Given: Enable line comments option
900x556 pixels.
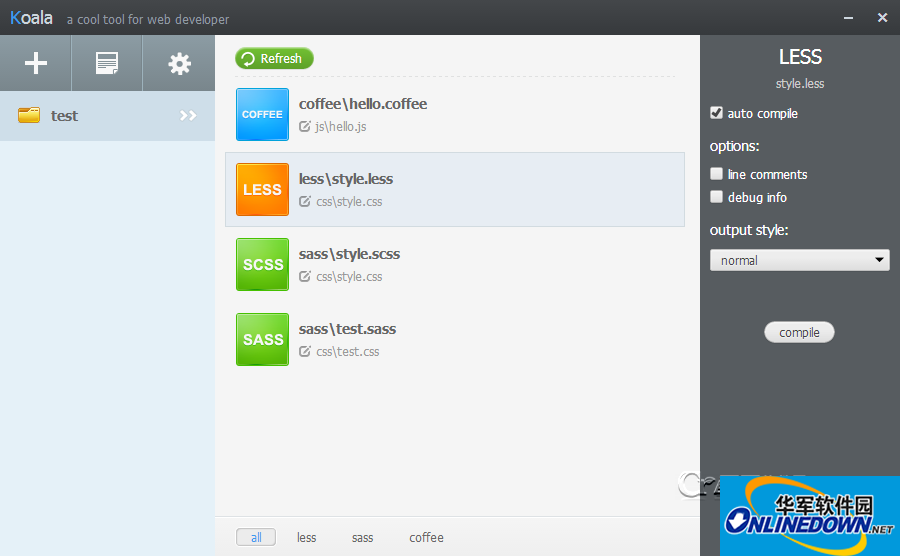Looking at the screenshot, I should tap(716, 173).
